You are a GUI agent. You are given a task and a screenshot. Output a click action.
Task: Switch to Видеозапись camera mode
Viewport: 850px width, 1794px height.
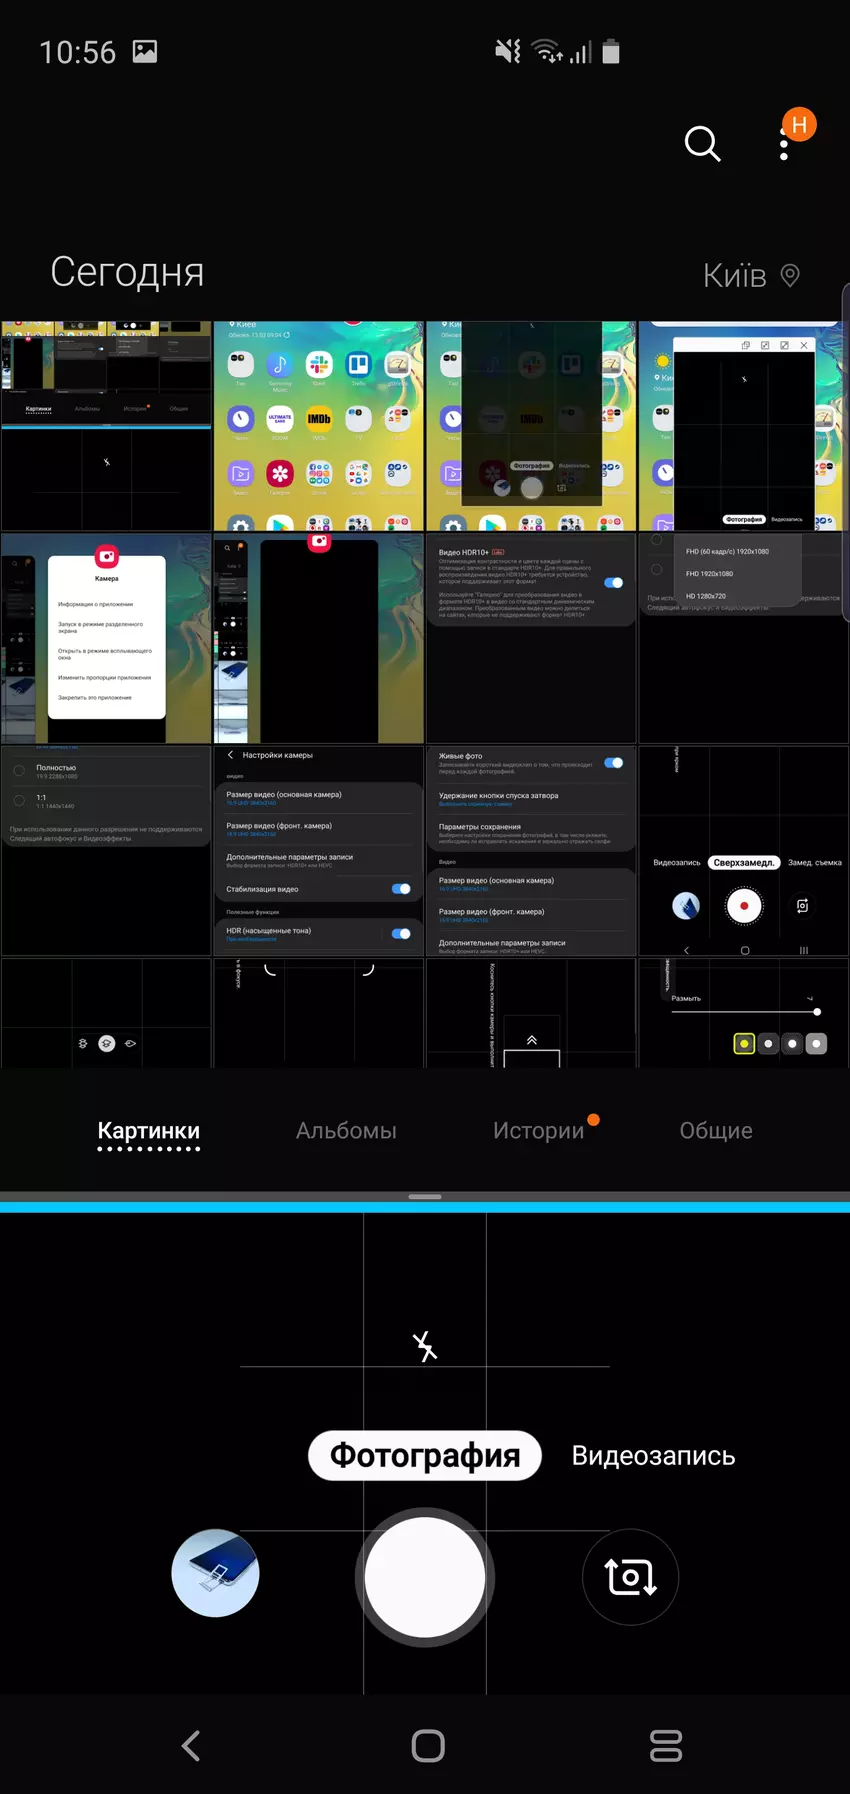tap(653, 1456)
